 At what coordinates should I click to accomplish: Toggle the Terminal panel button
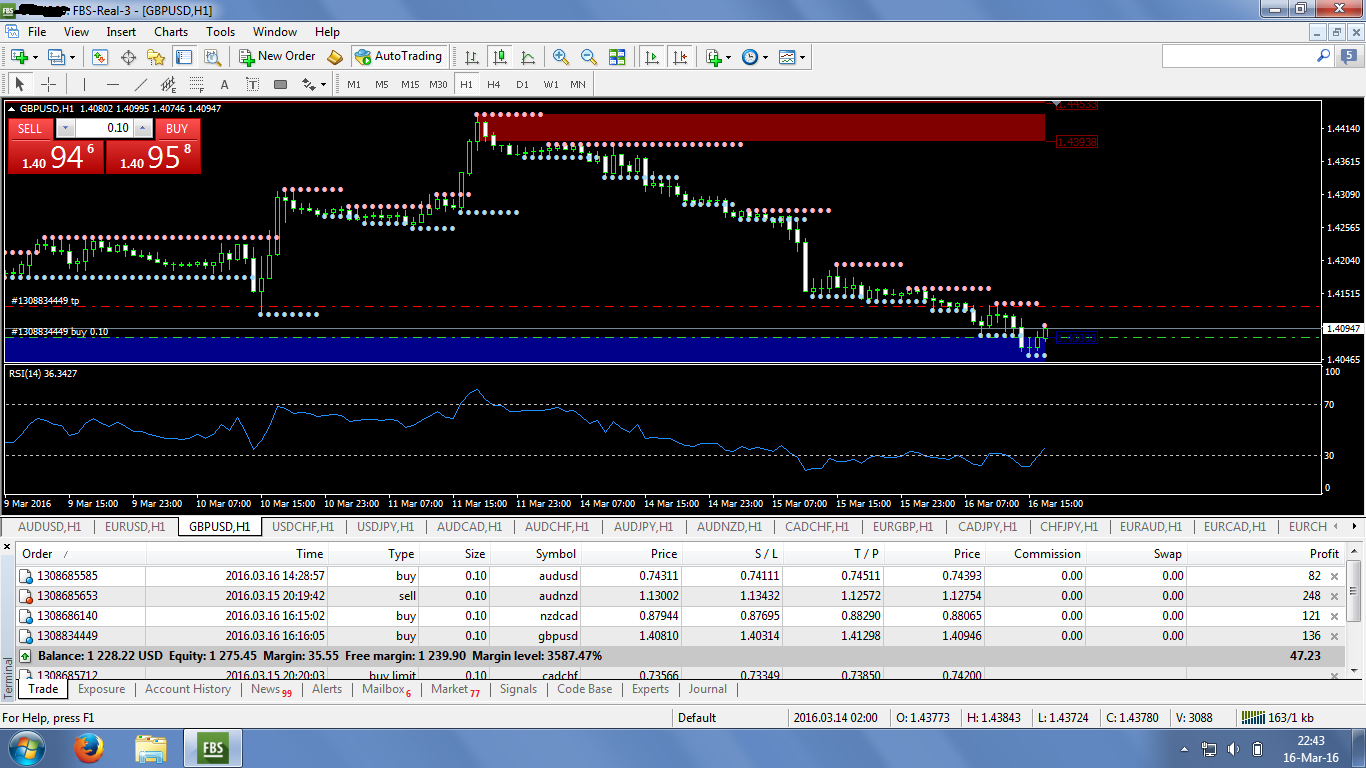tap(184, 57)
